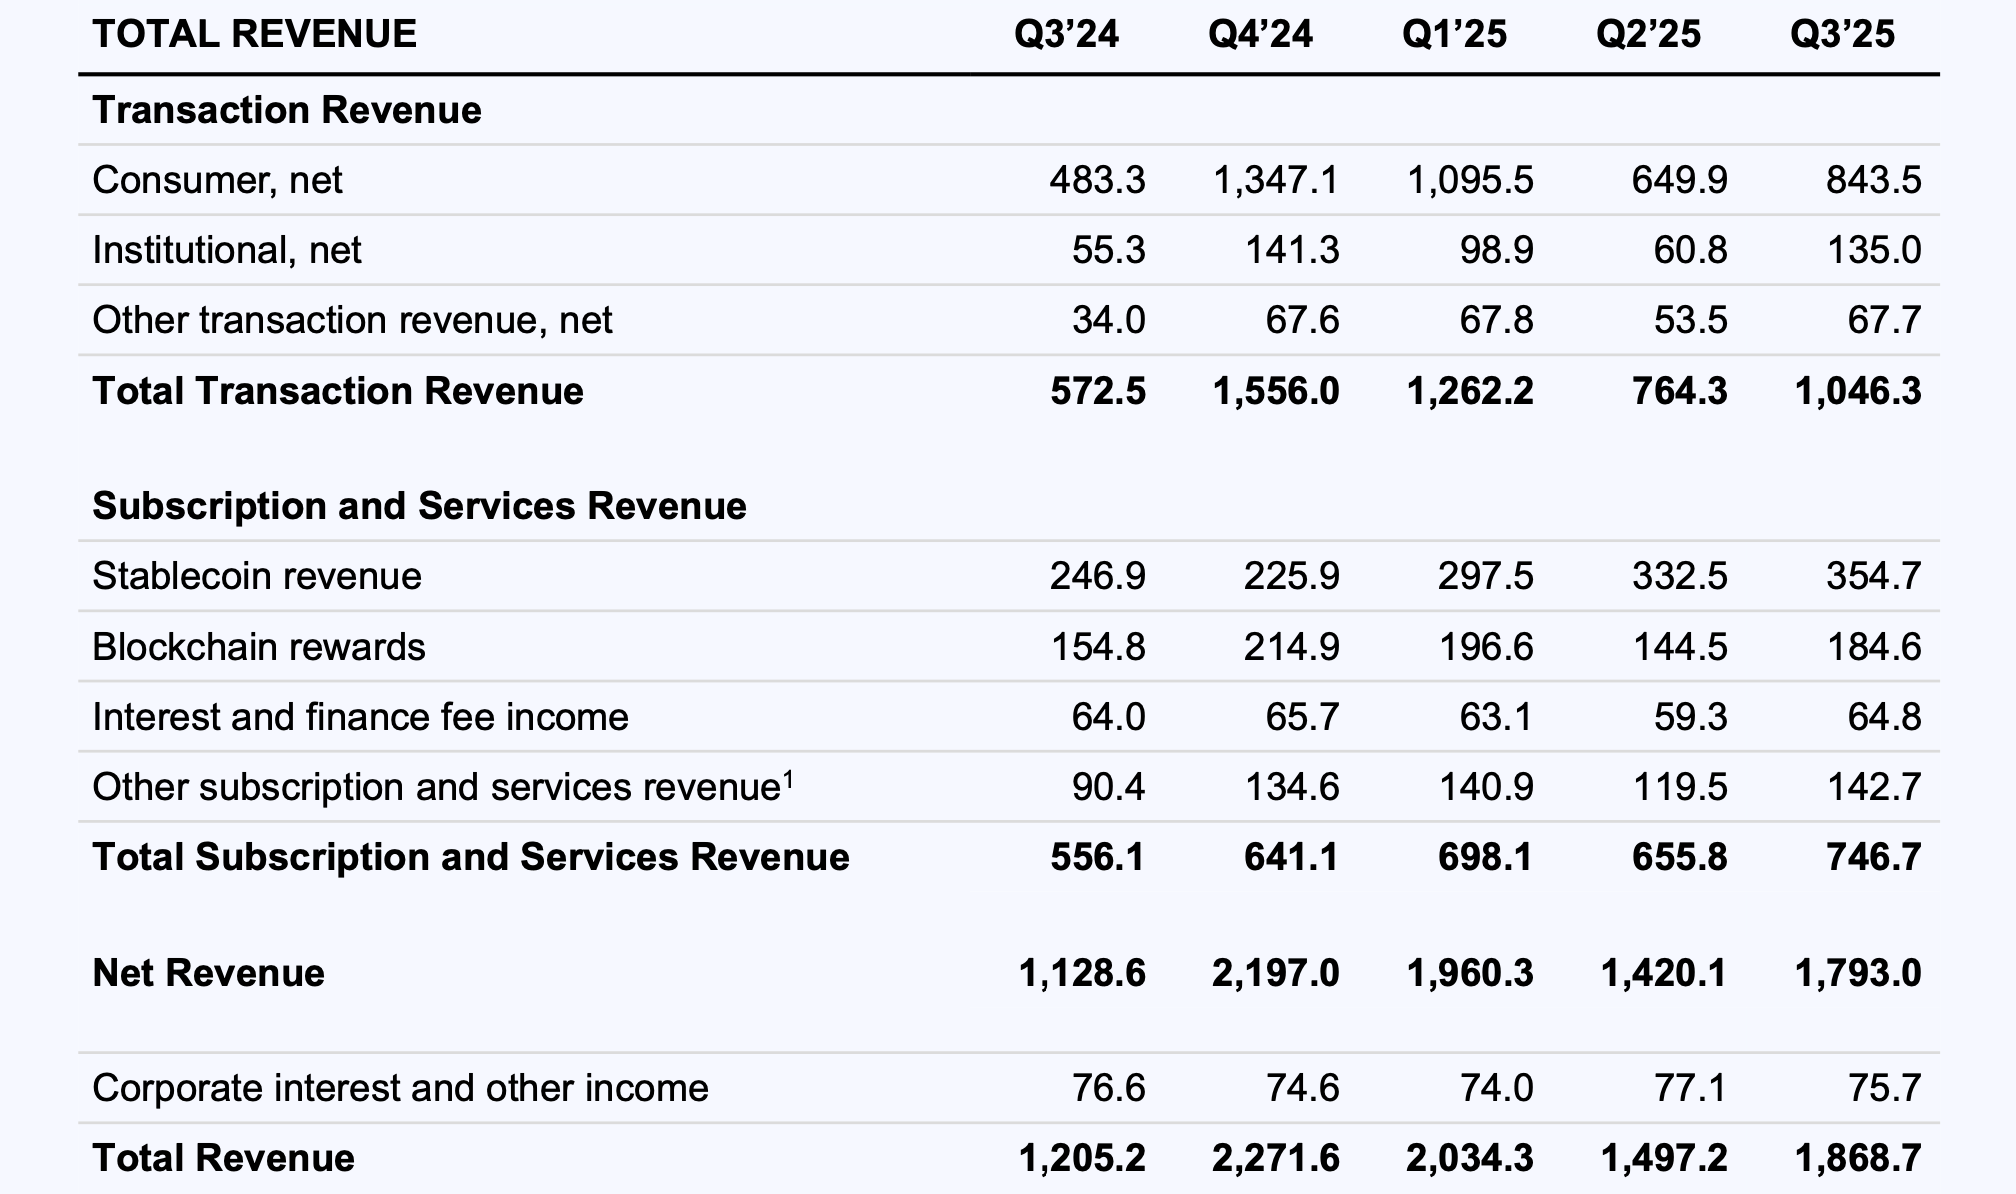Click the Q3'24 column header
2016x1194 pixels.
point(1066,35)
